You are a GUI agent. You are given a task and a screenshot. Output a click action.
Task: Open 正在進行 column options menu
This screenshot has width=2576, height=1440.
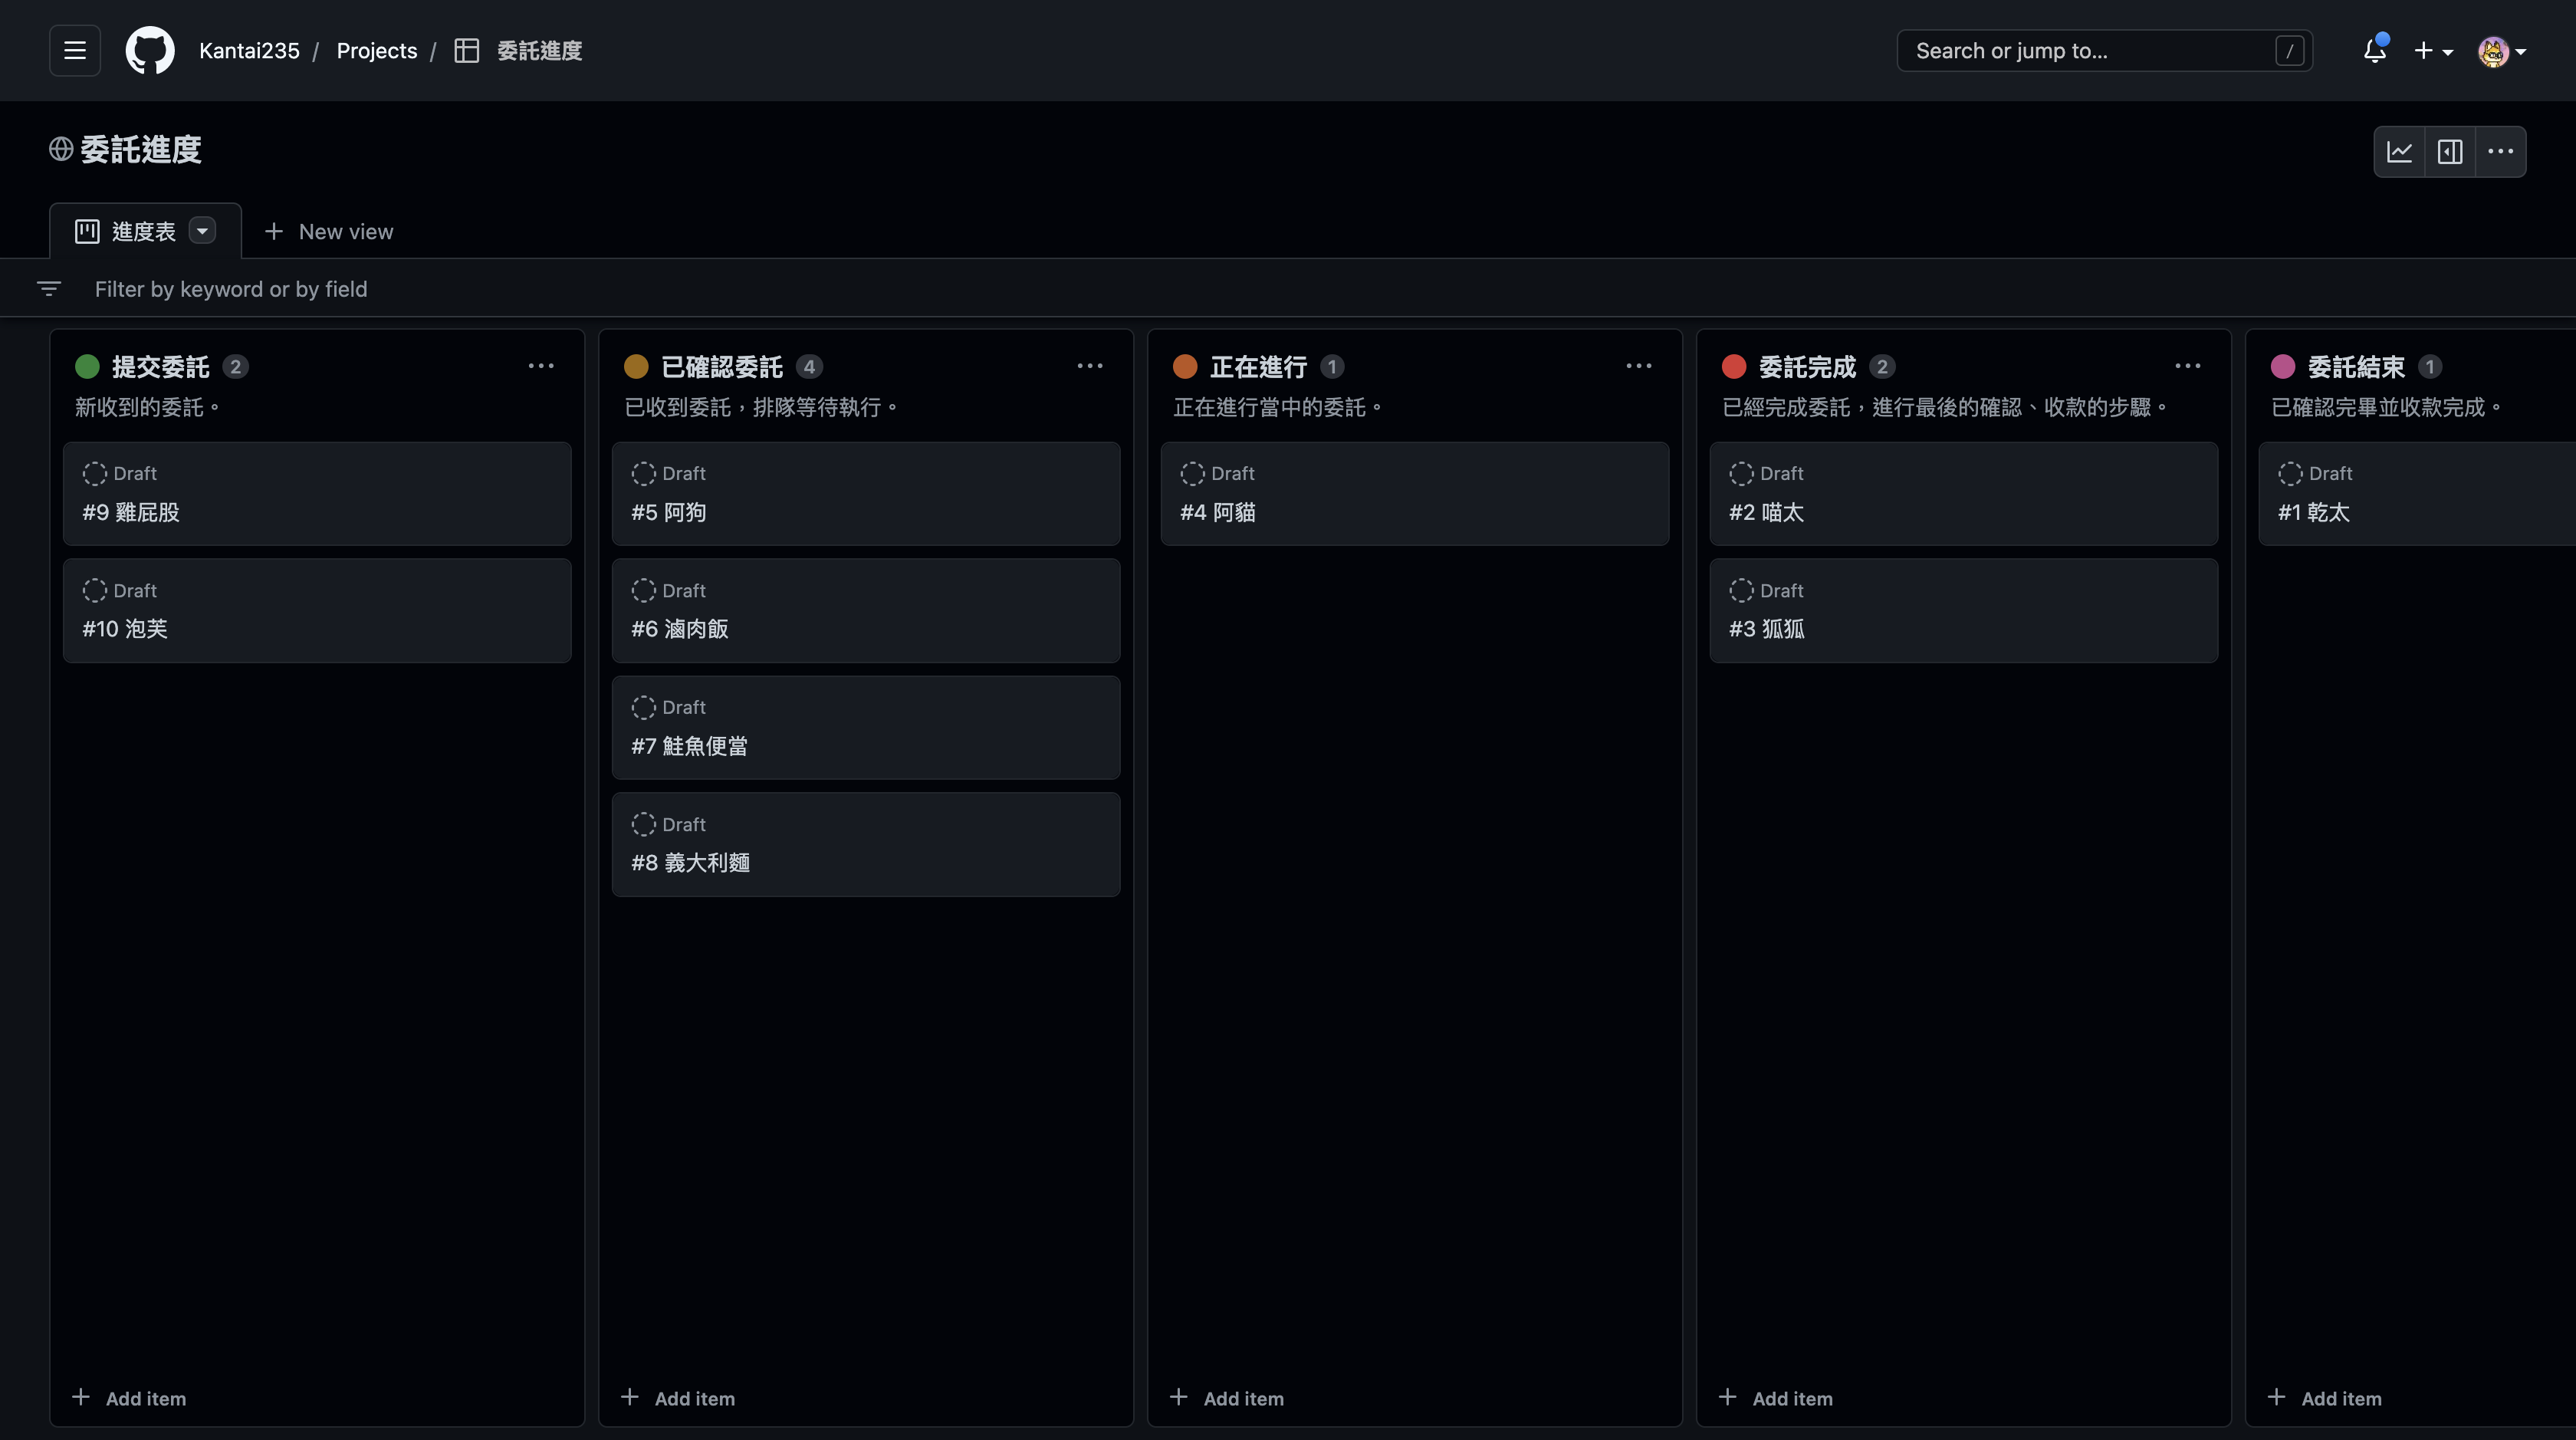tap(1639, 366)
